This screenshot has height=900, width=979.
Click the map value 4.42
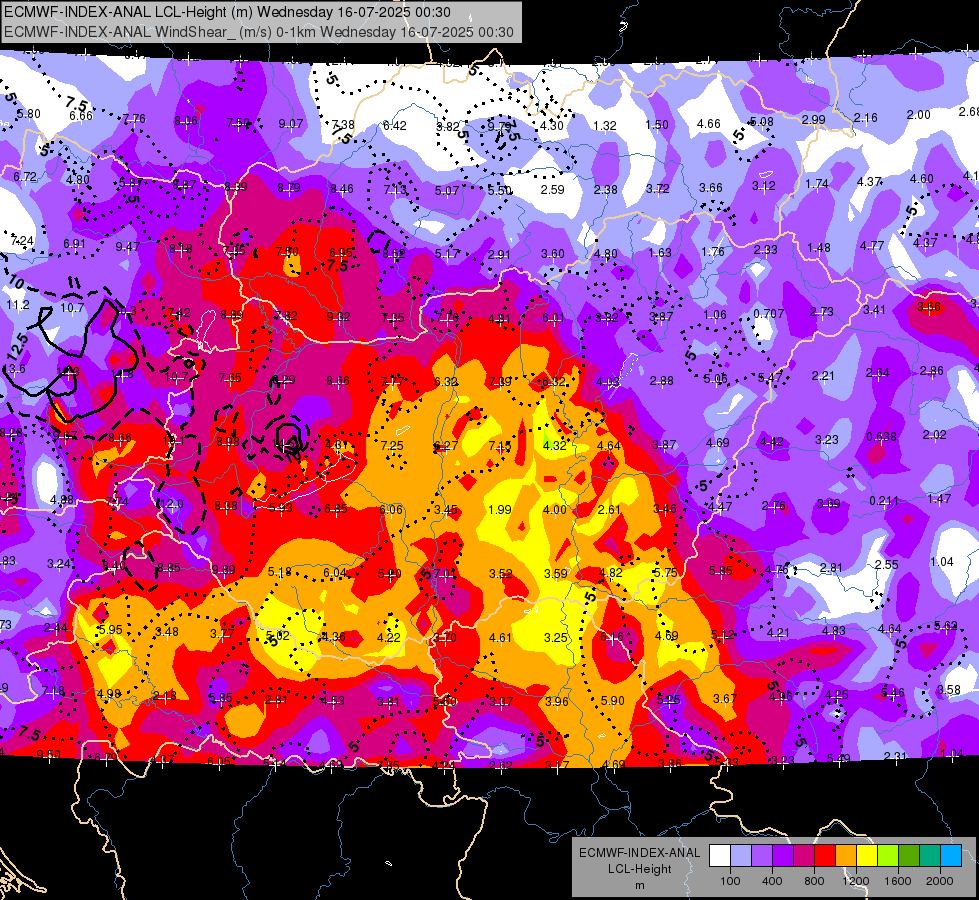(x=771, y=442)
